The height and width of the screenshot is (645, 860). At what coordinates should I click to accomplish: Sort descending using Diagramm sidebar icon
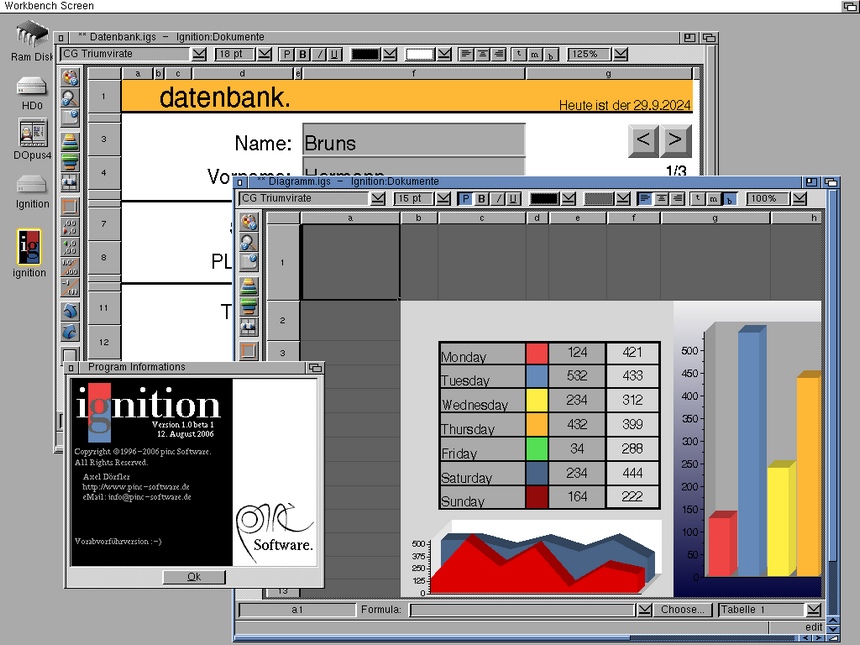(248, 307)
